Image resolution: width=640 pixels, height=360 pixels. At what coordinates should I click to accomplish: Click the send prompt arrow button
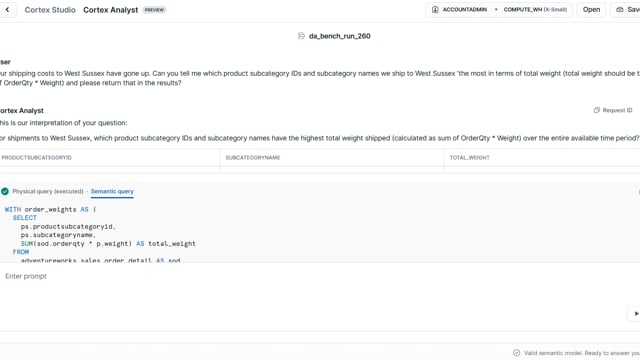(636, 313)
